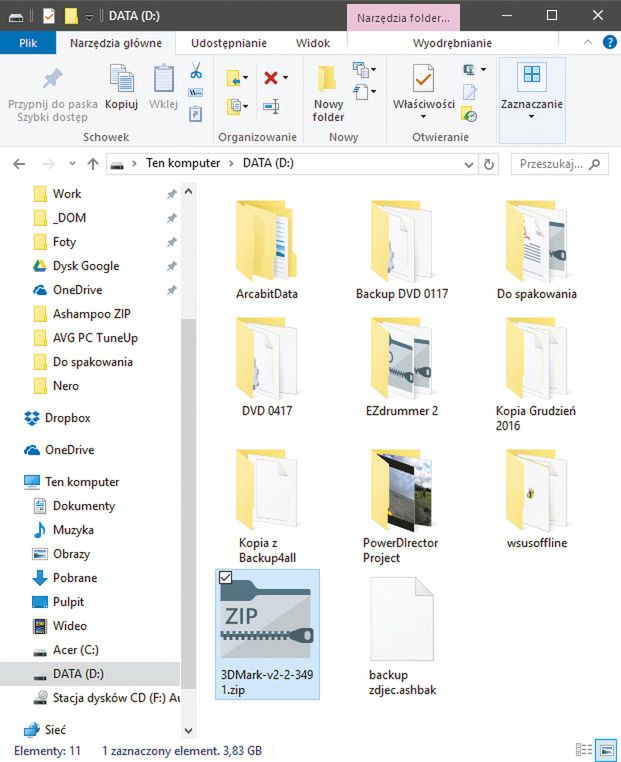The width and height of the screenshot is (621, 762).
Task: Open the Help question mark icon
Action: click(x=609, y=42)
